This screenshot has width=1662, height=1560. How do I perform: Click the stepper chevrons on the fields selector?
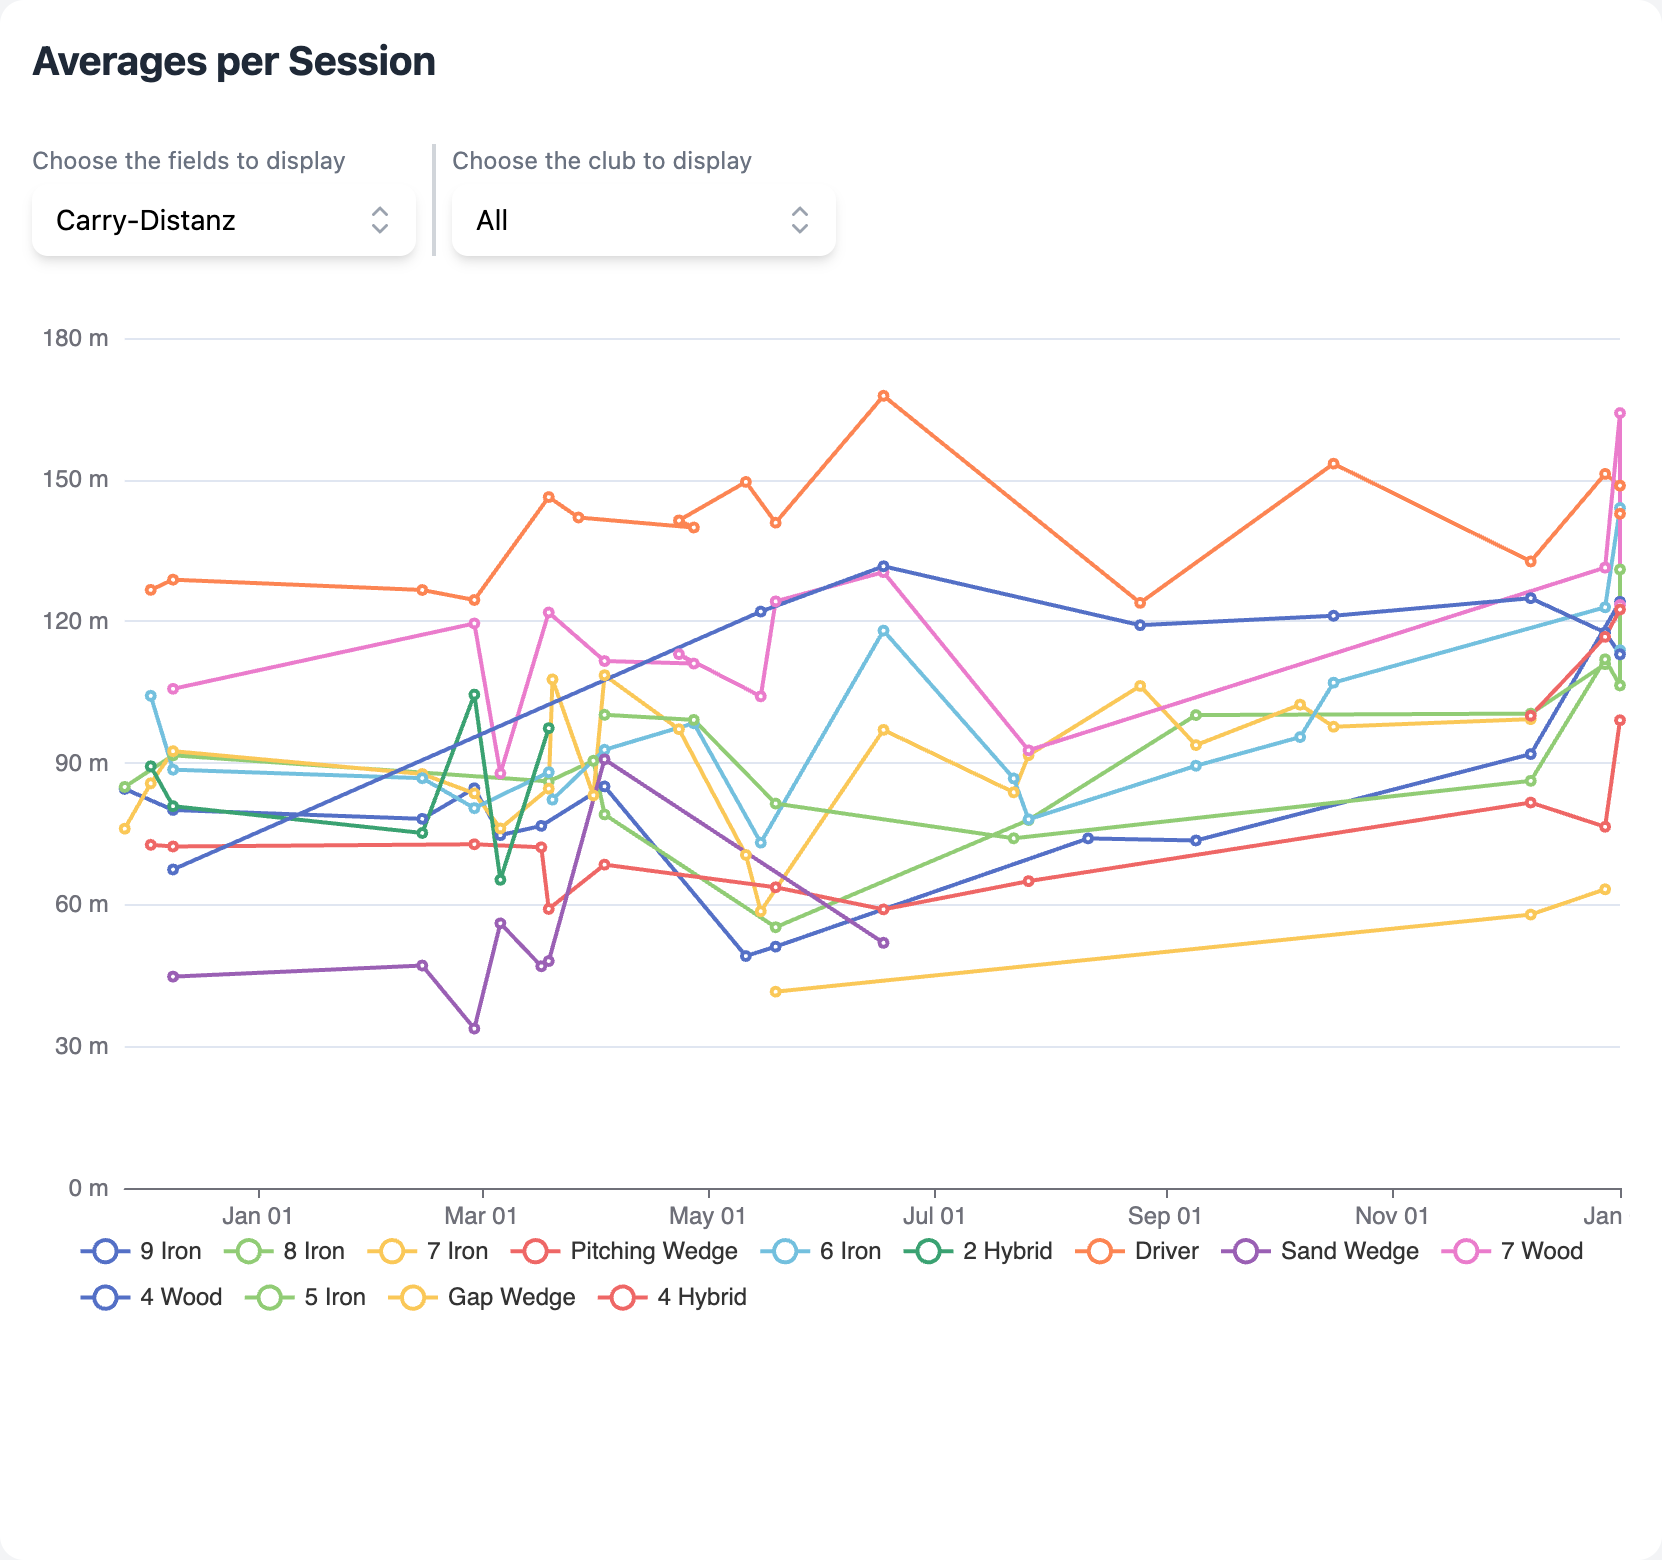(x=381, y=221)
